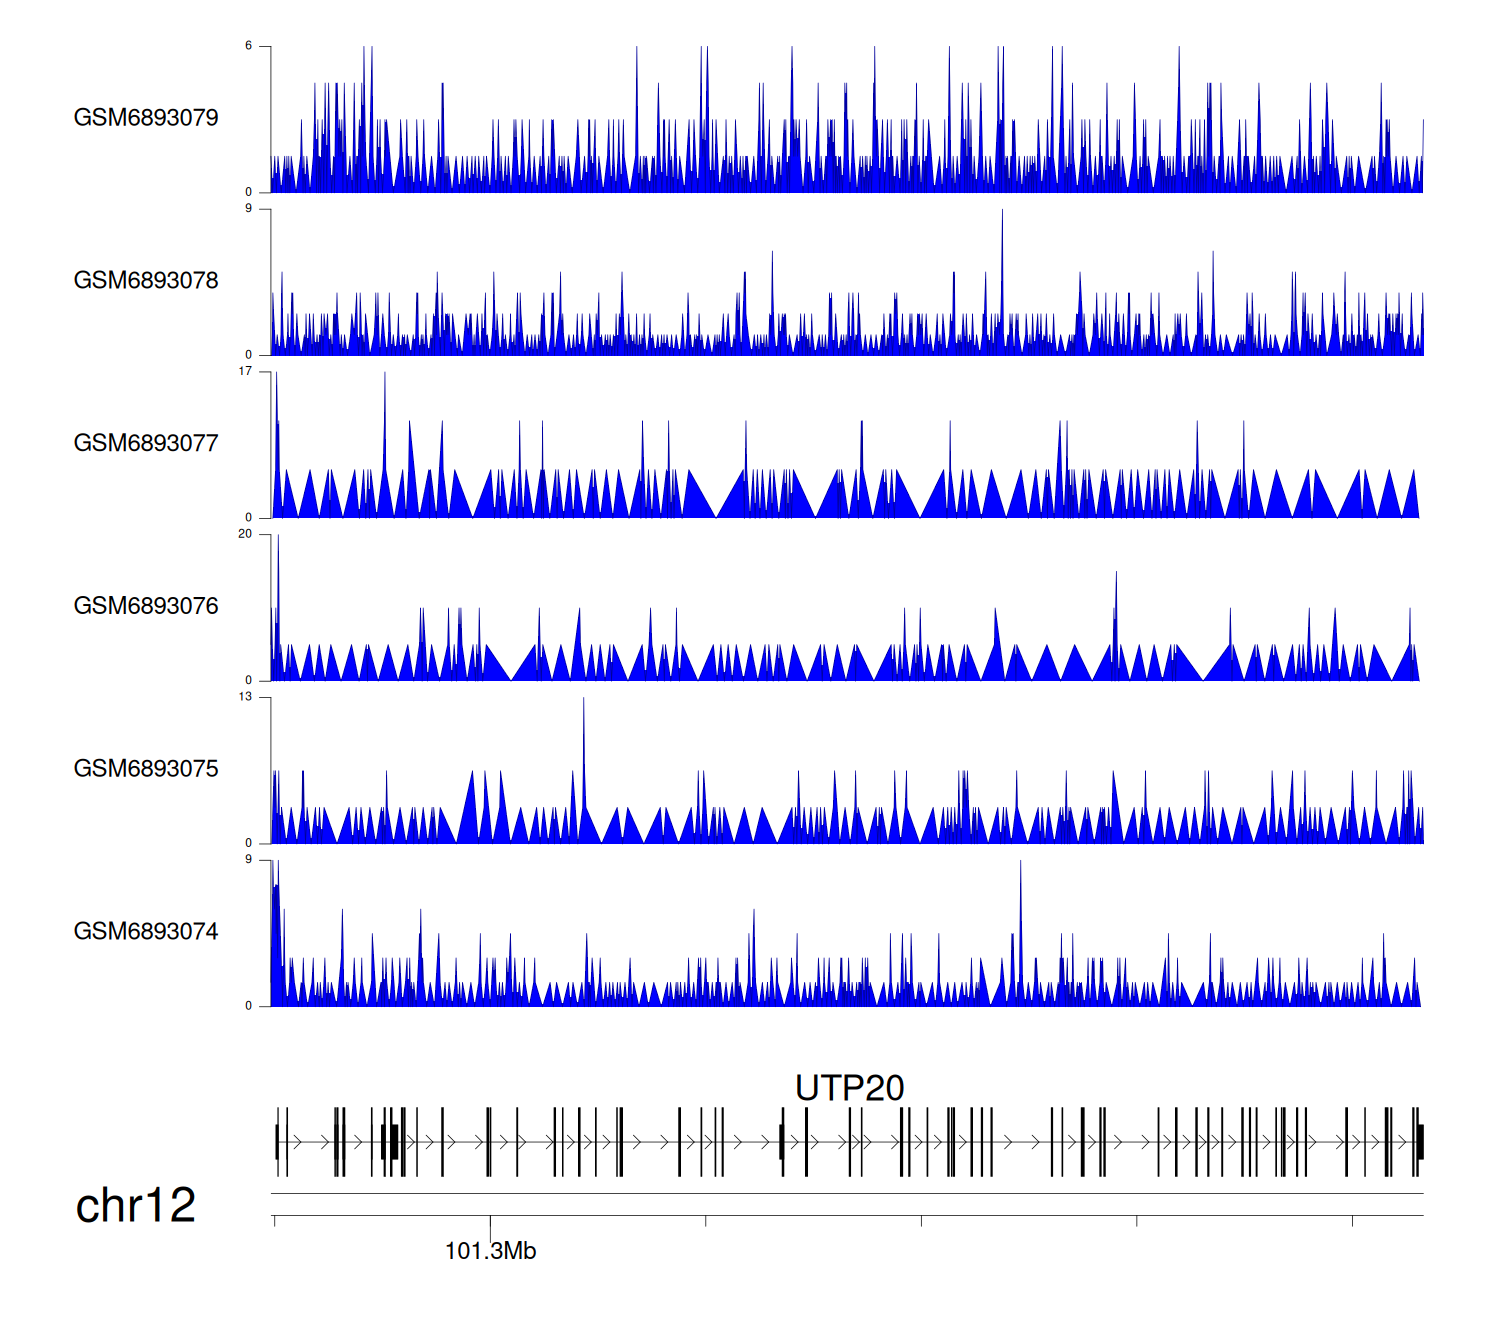Click the thick last exon of UTP20

[1420, 1141]
